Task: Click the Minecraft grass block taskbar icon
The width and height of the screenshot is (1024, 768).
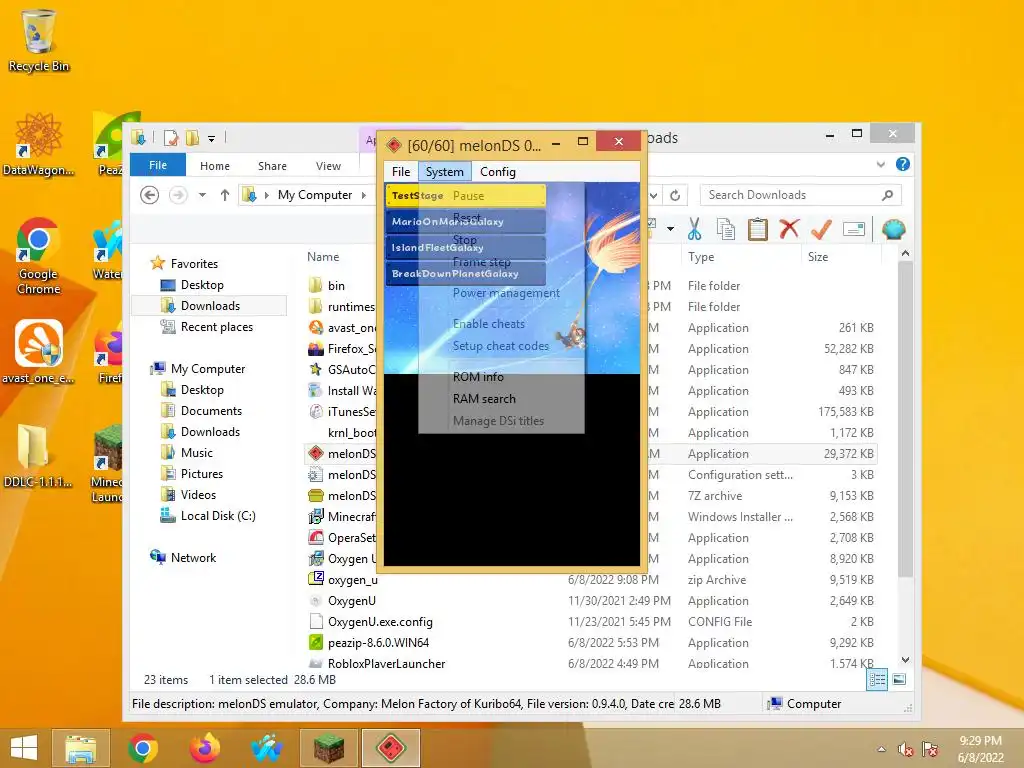Action: click(x=328, y=748)
